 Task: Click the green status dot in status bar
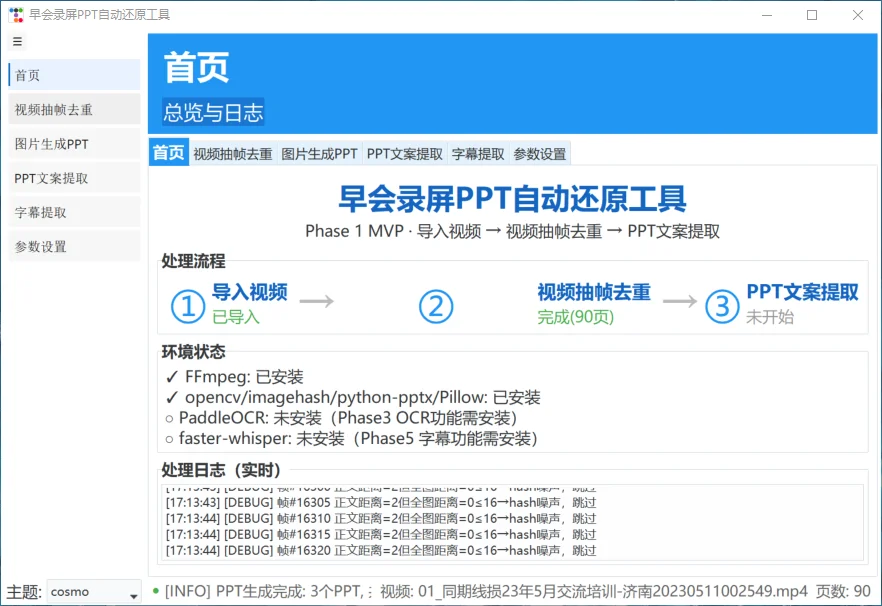tap(156, 591)
